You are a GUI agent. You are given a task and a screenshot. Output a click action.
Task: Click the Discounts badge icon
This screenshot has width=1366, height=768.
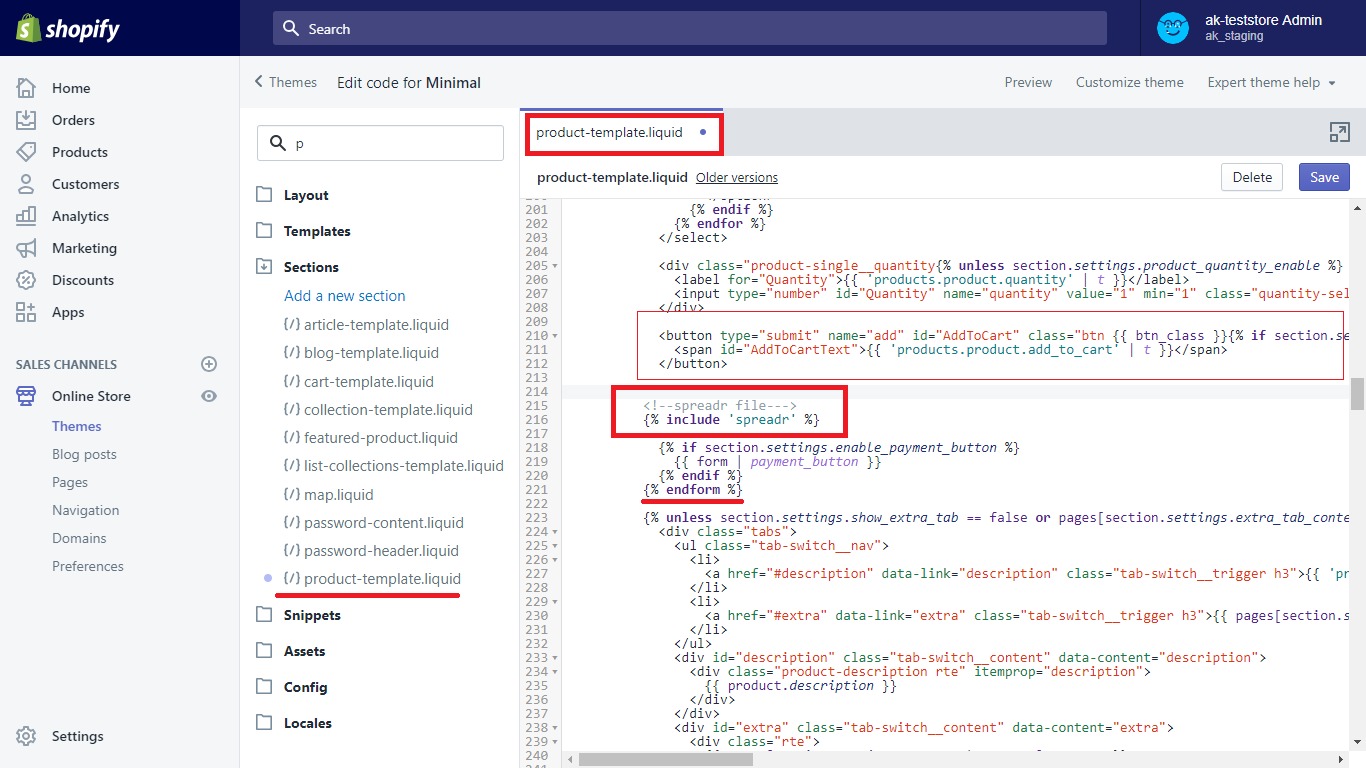point(26,280)
